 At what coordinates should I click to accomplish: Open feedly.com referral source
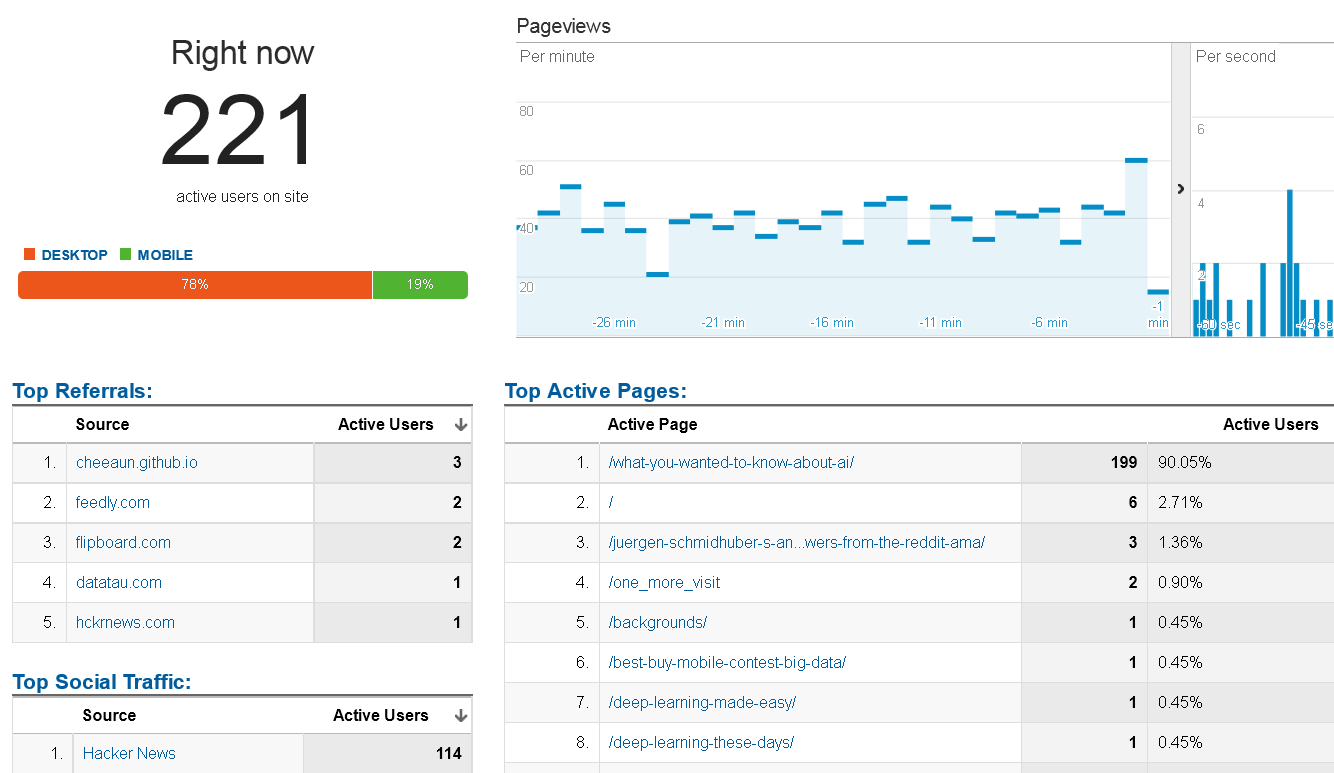pyautogui.click(x=113, y=502)
